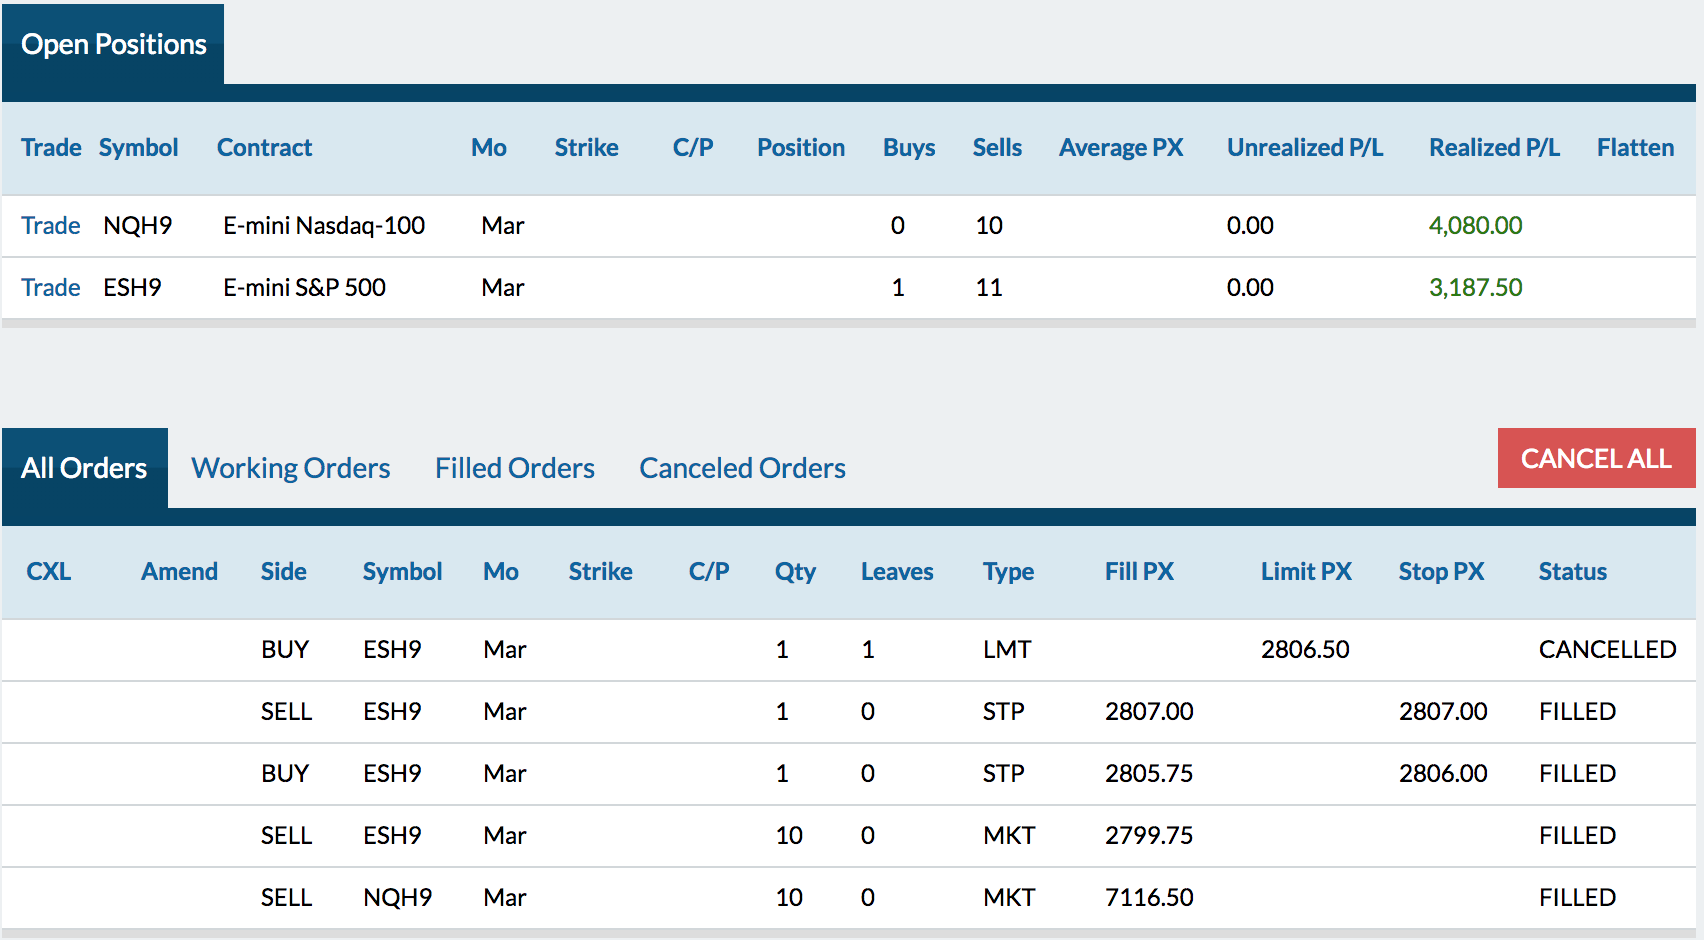Select the Open Positions tab
This screenshot has height=940, width=1704.
coord(113,44)
